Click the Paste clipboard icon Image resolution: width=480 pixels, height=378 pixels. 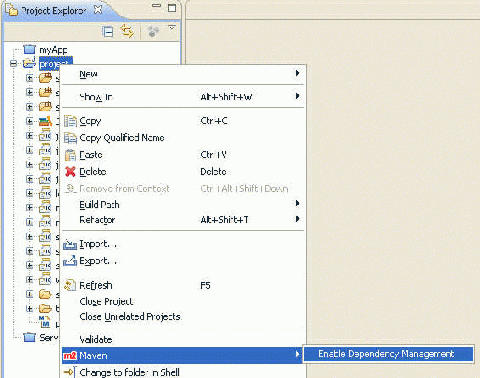coord(70,155)
